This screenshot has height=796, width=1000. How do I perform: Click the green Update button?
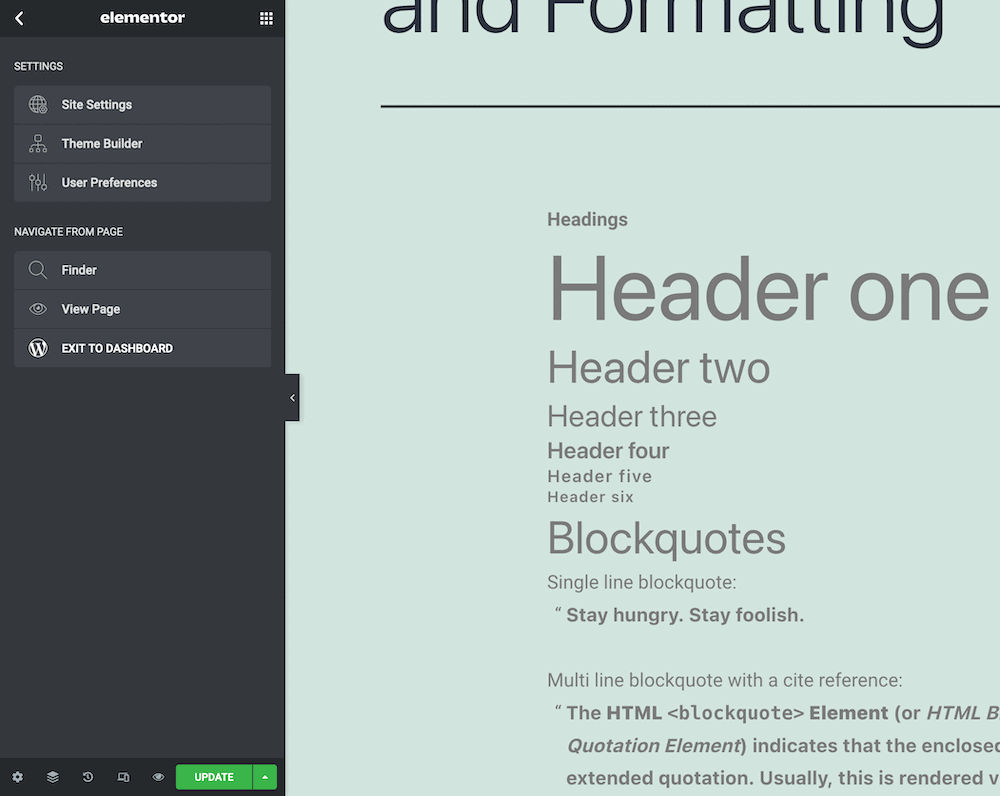tap(214, 777)
